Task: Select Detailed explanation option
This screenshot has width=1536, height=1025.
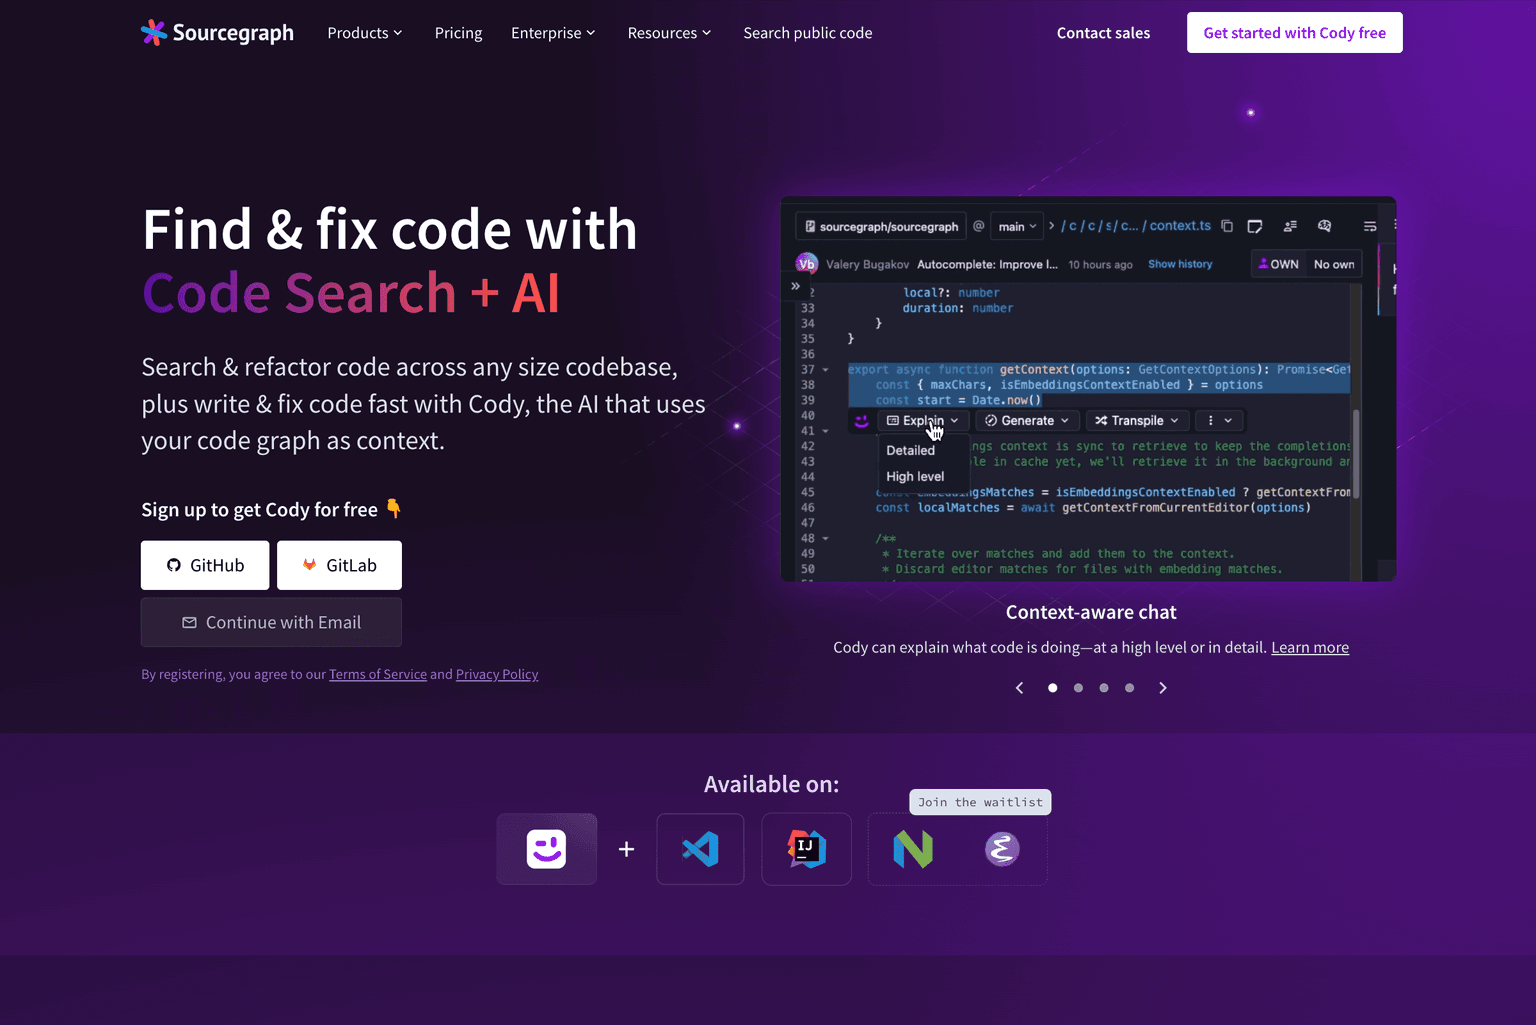Action: (x=911, y=450)
